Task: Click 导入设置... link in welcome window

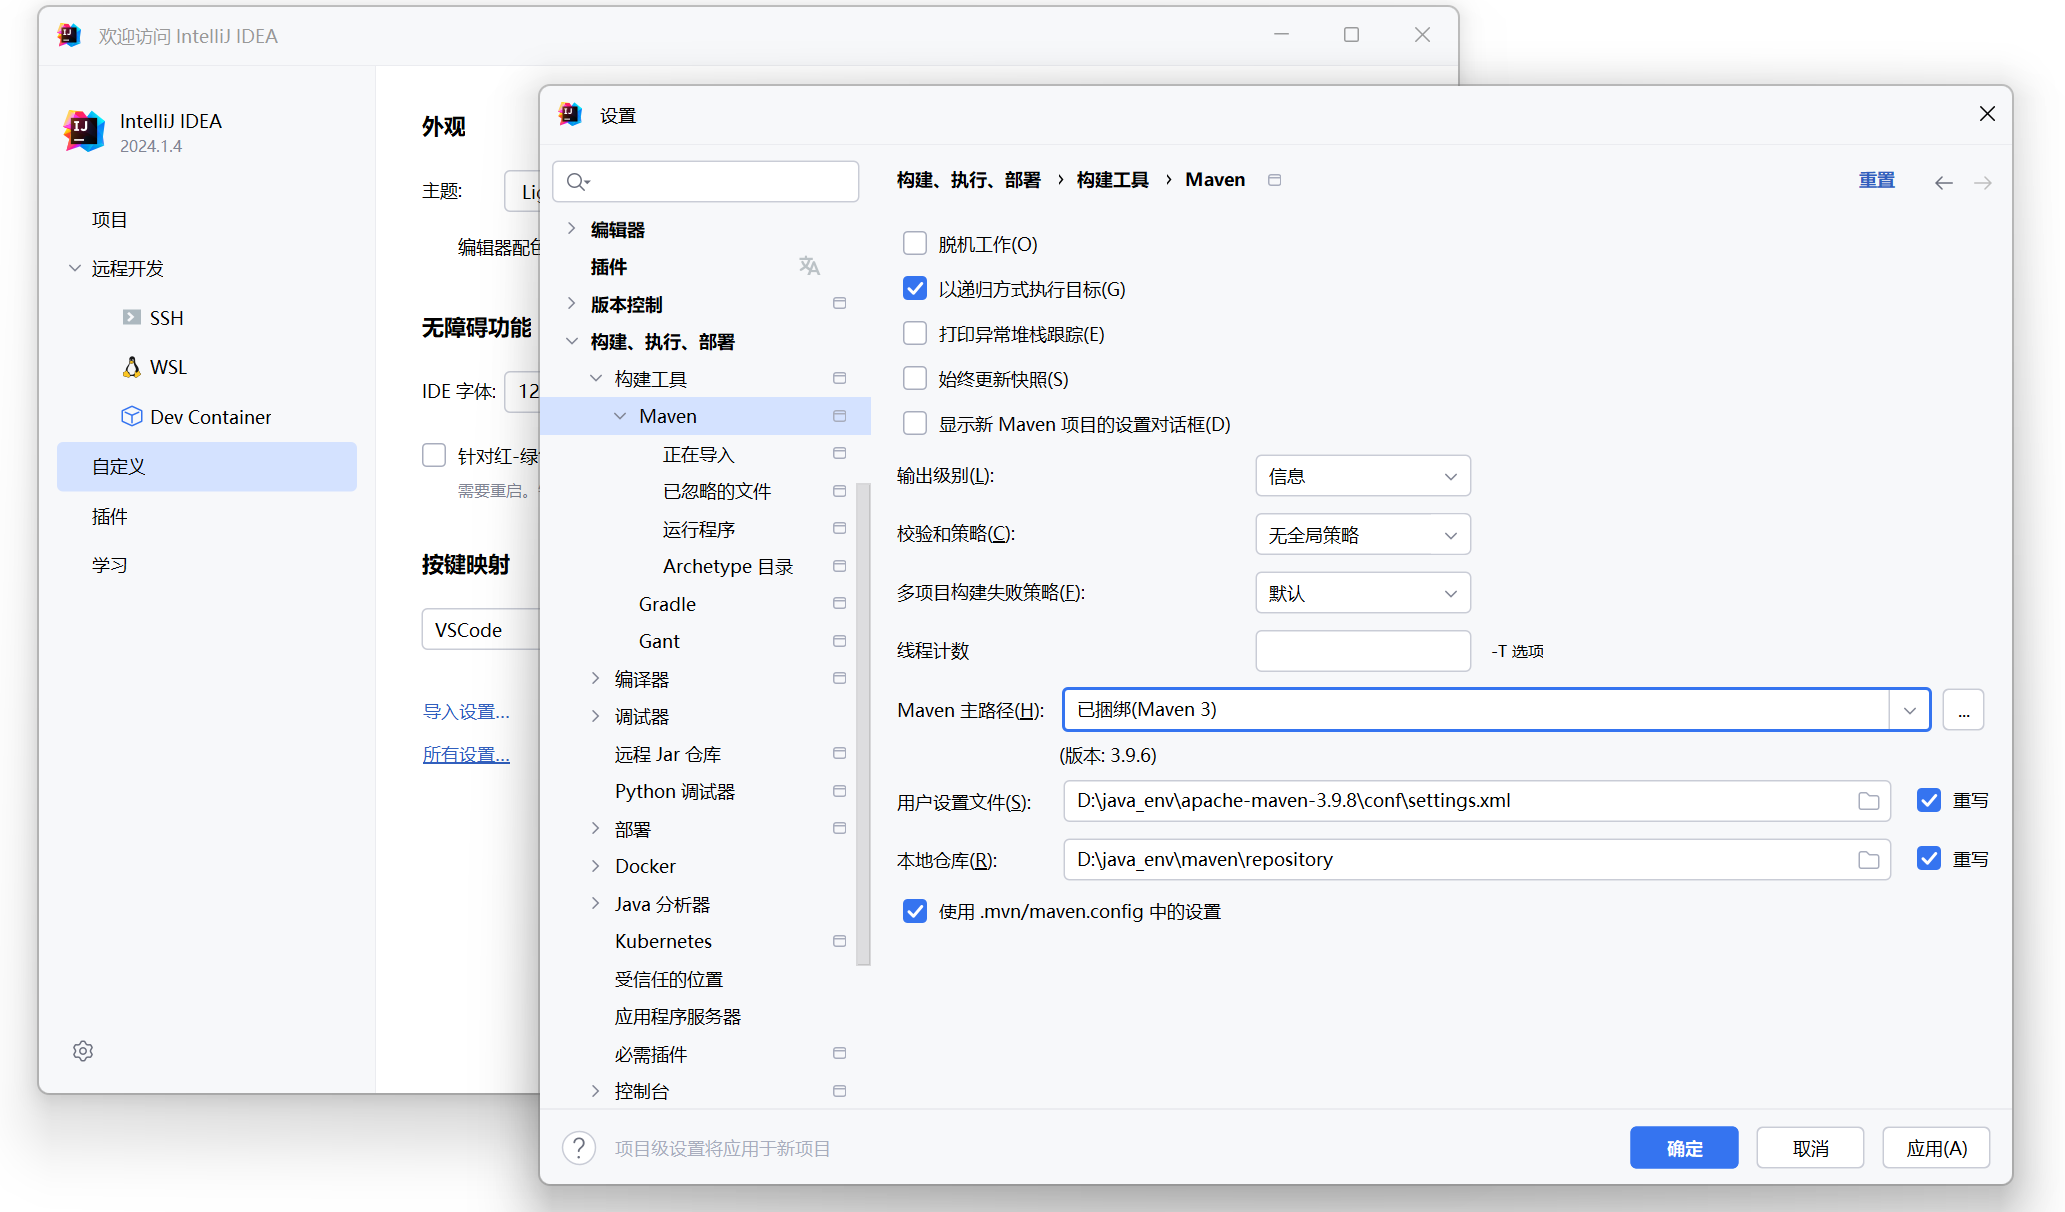Action: point(466,711)
